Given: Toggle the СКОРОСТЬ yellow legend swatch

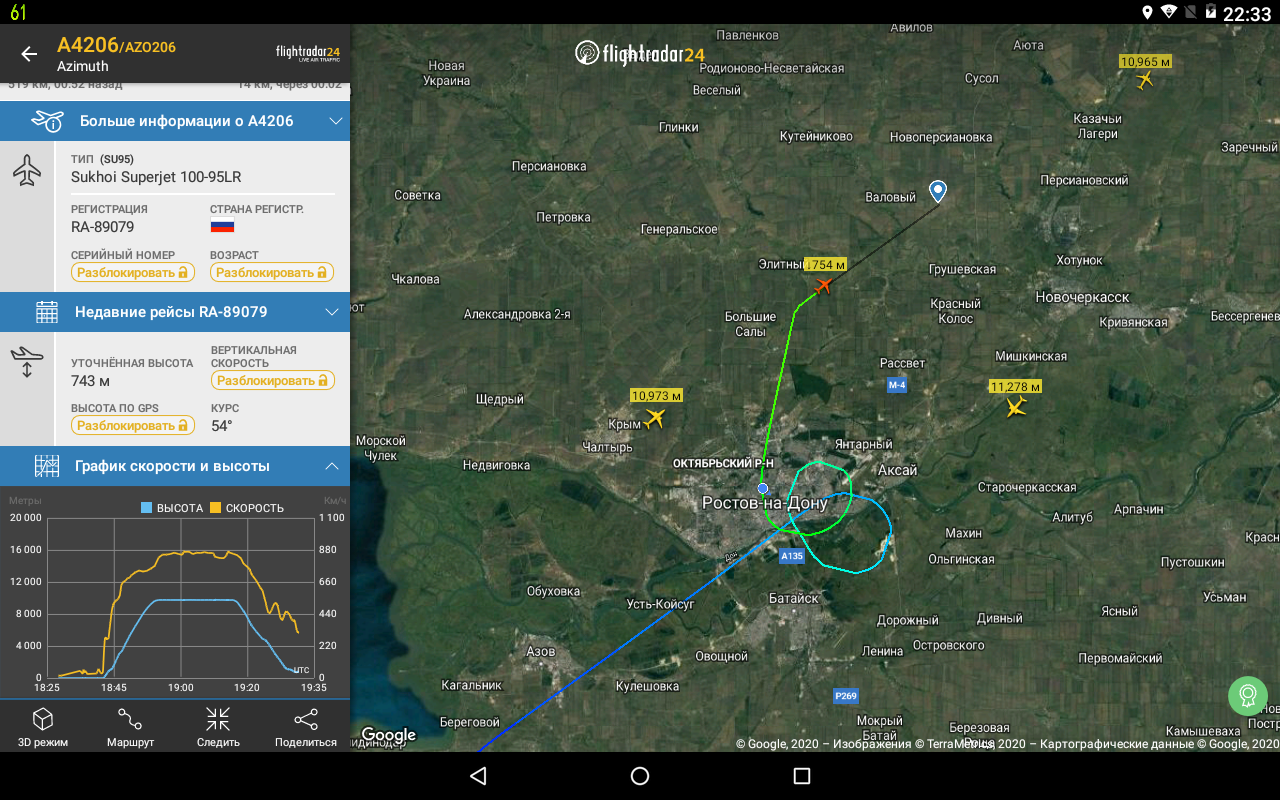Looking at the screenshot, I should [215, 508].
